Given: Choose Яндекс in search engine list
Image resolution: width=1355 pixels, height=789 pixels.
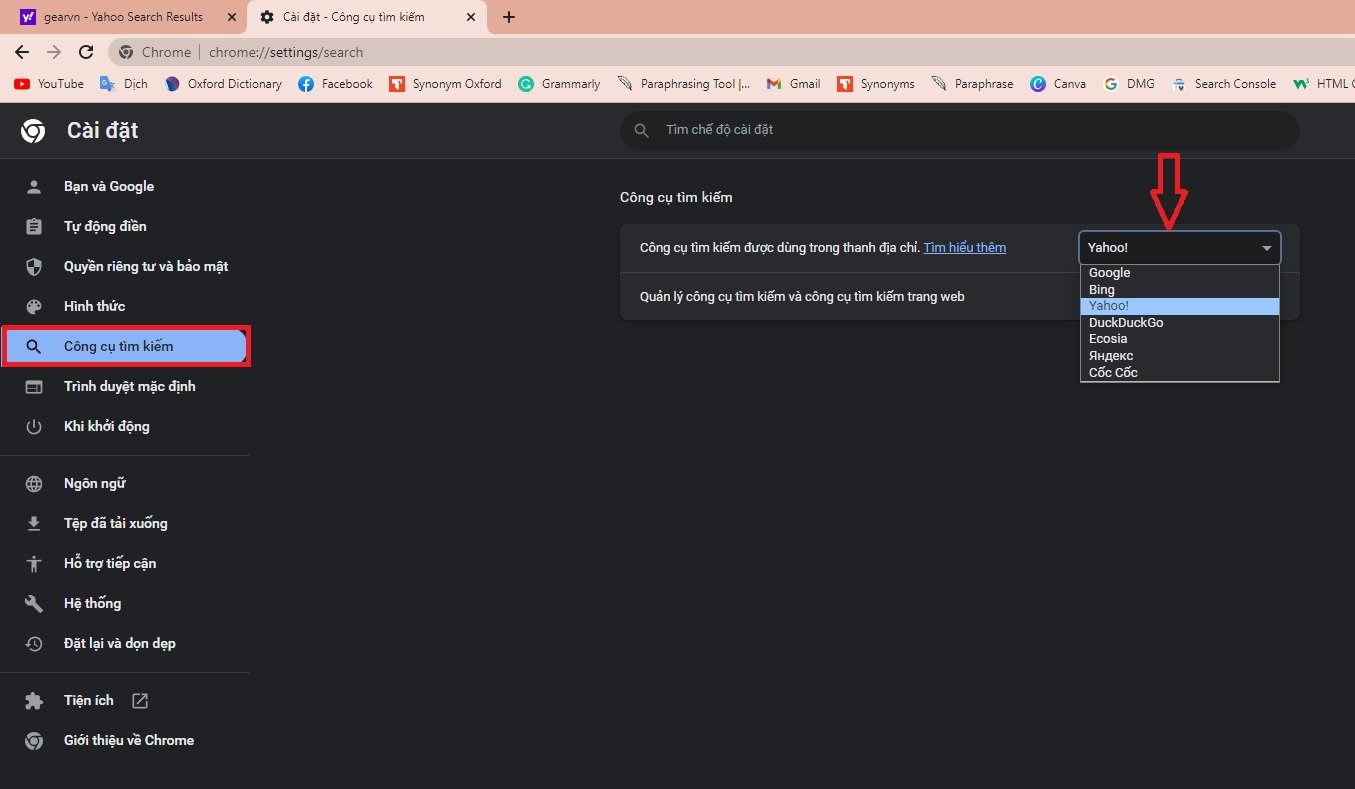Looking at the screenshot, I should click(1180, 356).
